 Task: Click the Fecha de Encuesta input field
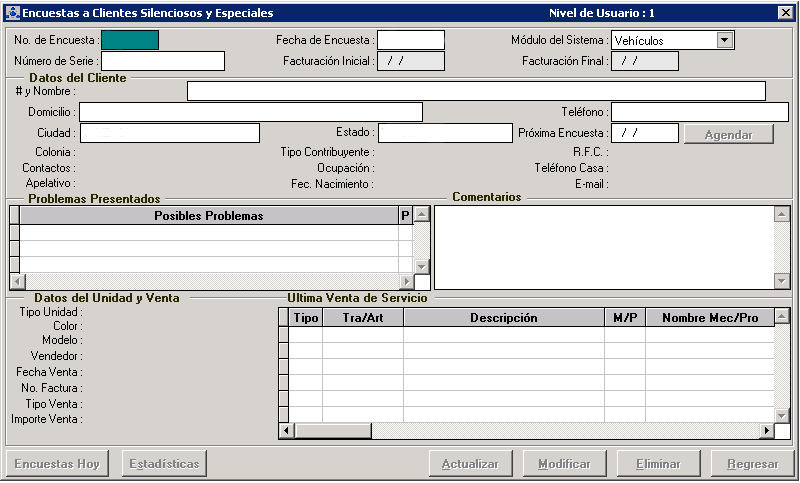coord(410,41)
